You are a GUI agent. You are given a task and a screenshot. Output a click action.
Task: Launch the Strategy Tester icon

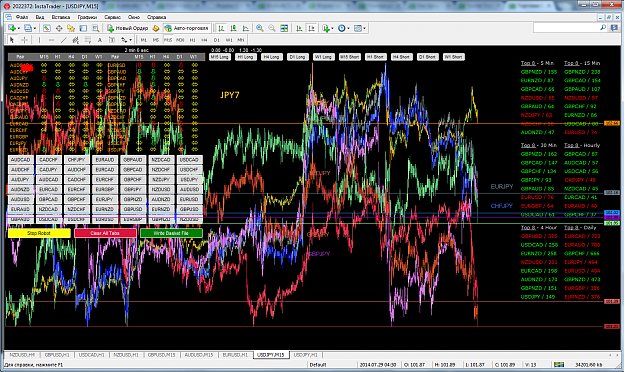pyautogui.click(x=95, y=28)
